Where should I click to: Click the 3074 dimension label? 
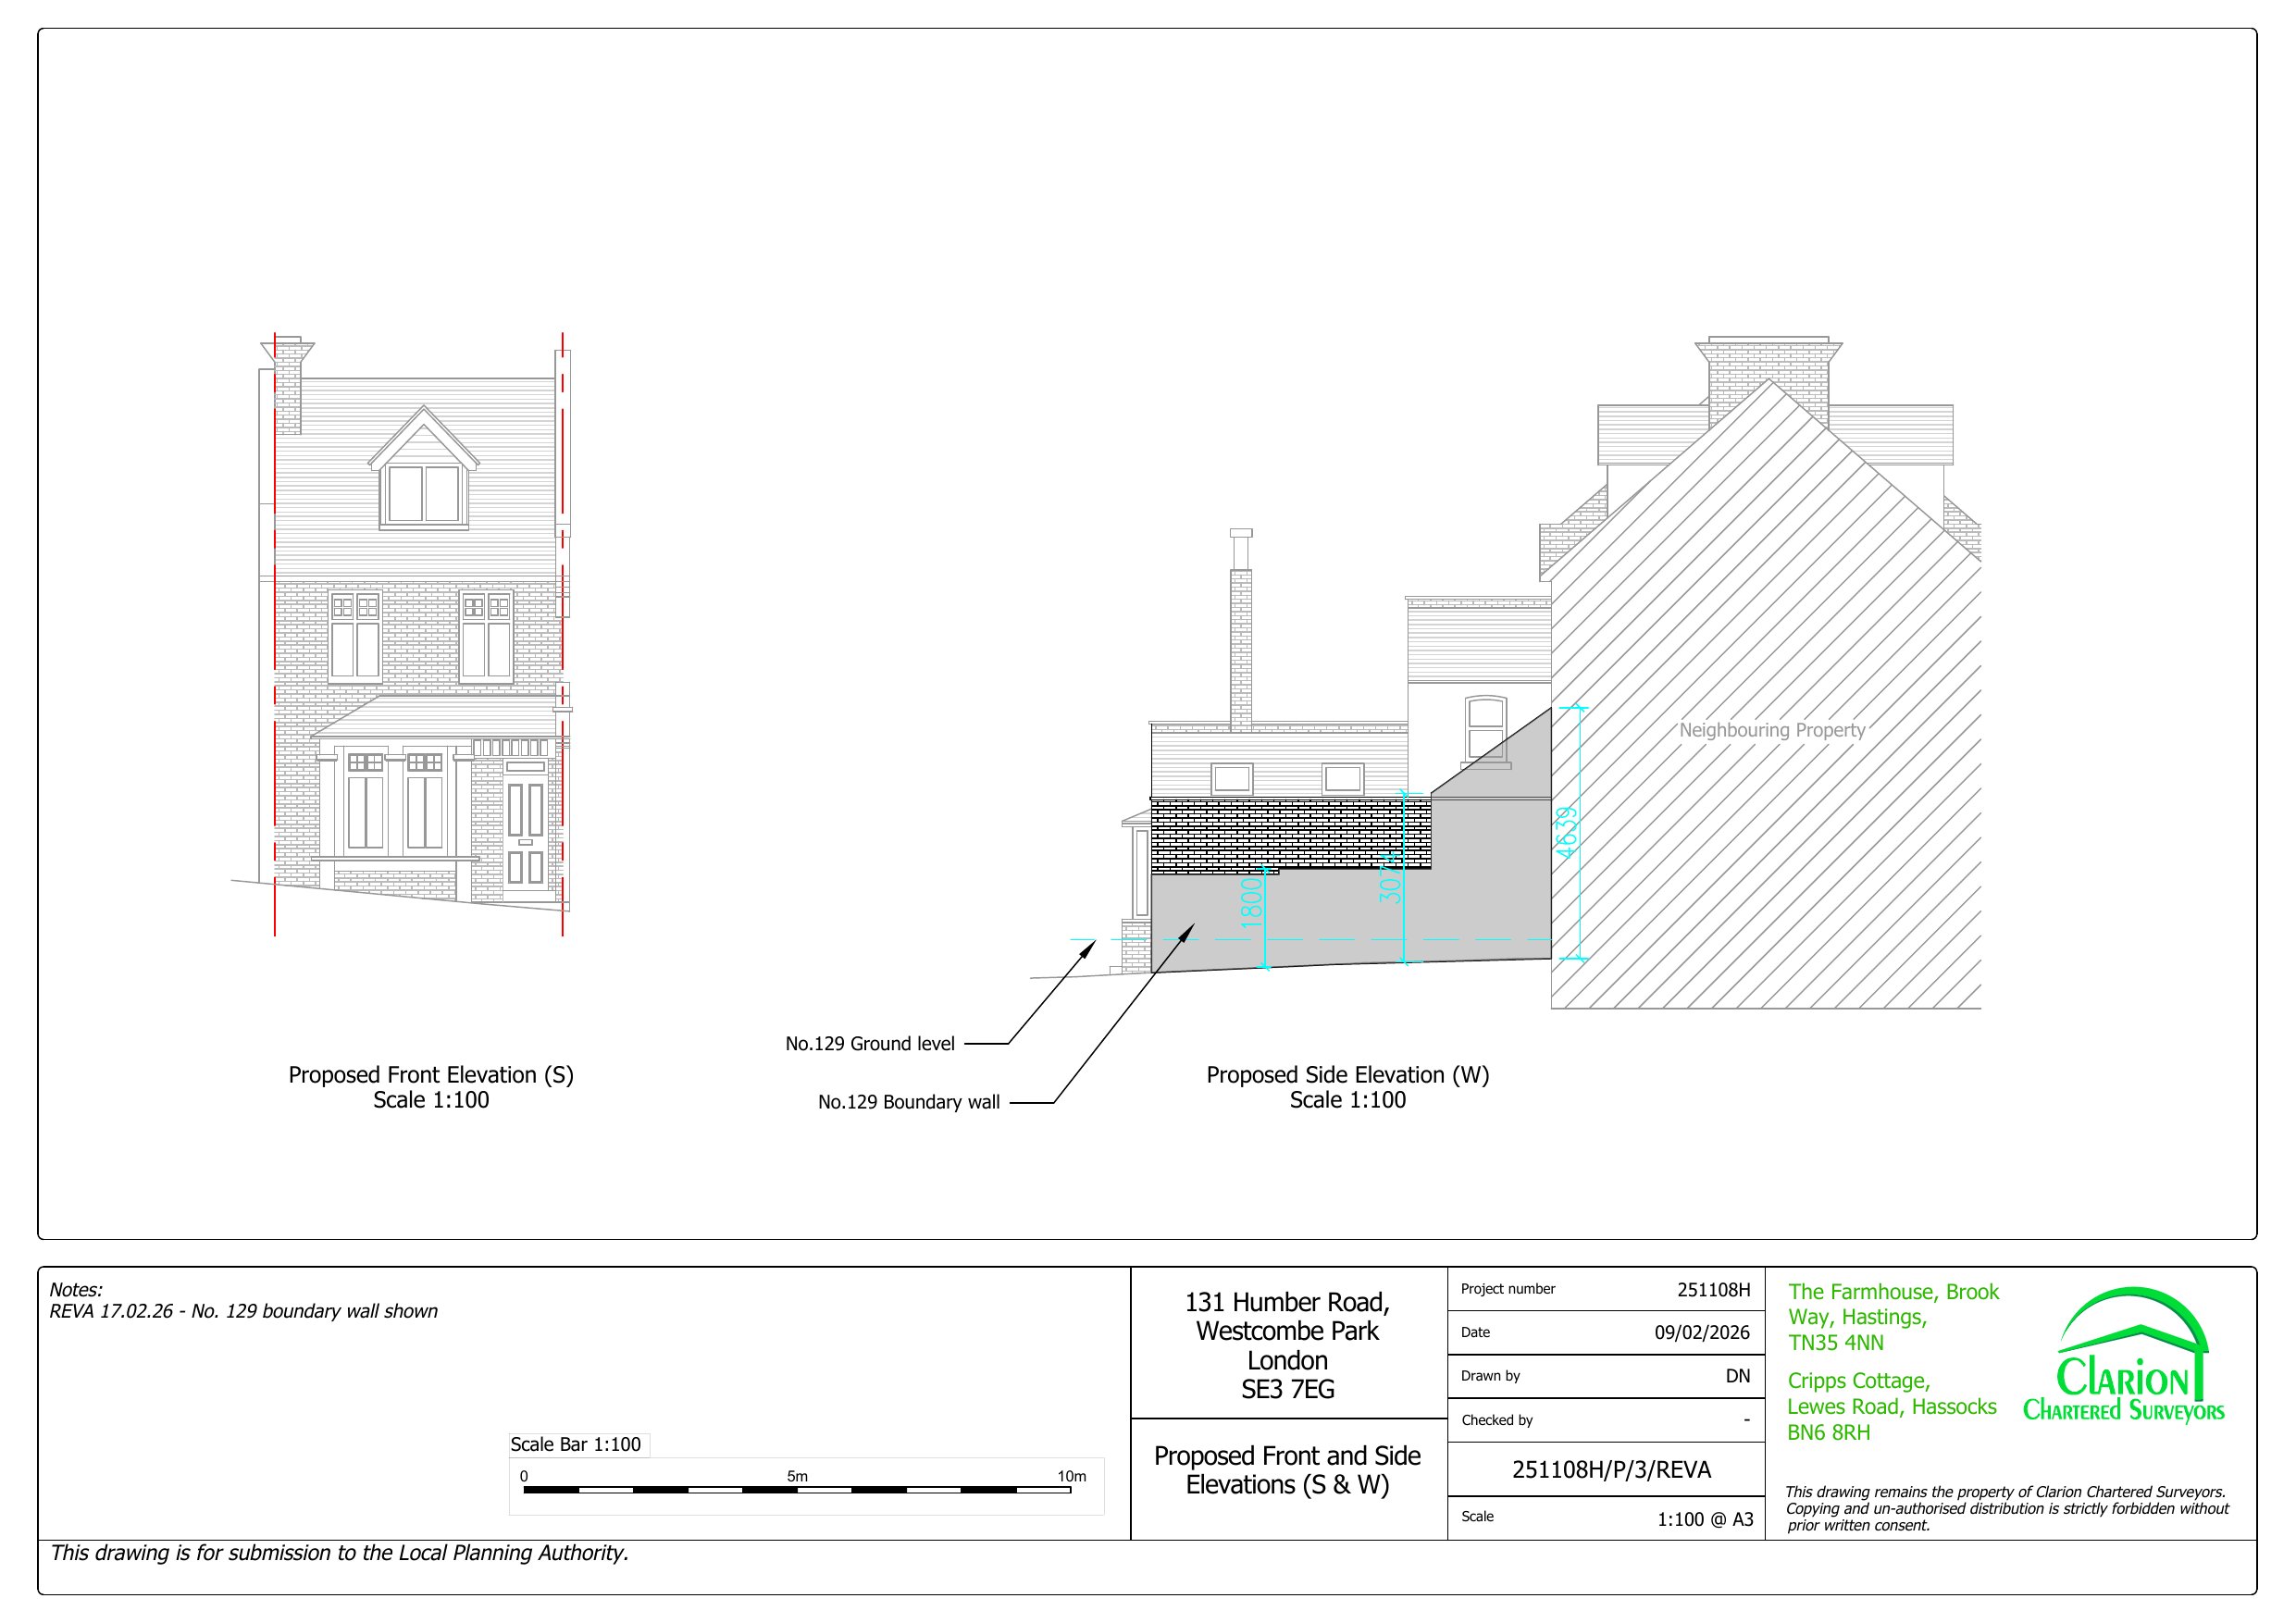1391,877
